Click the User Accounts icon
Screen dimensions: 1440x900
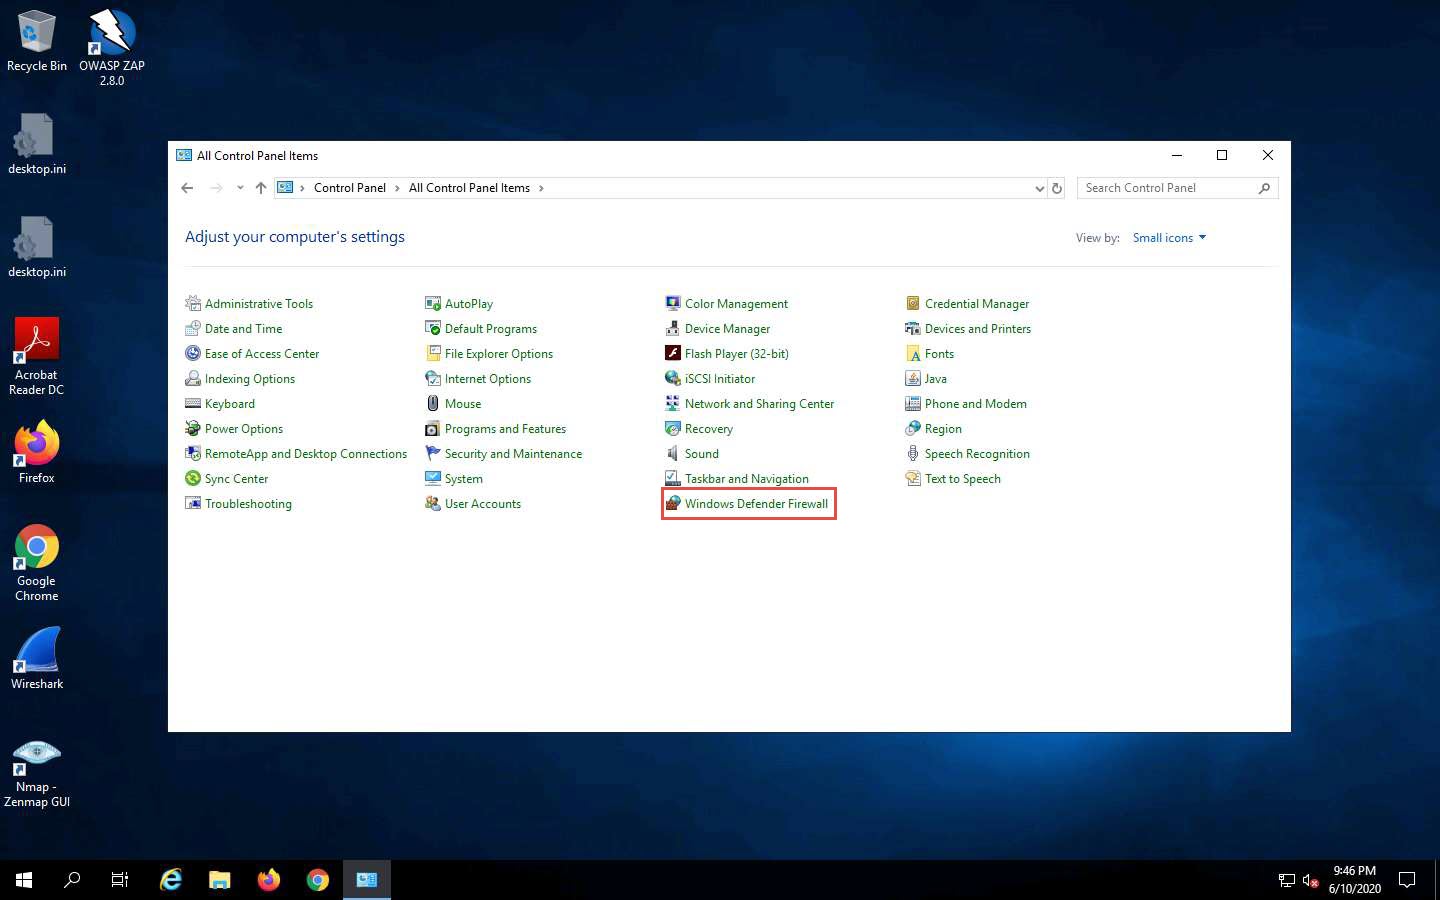[x=433, y=503]
